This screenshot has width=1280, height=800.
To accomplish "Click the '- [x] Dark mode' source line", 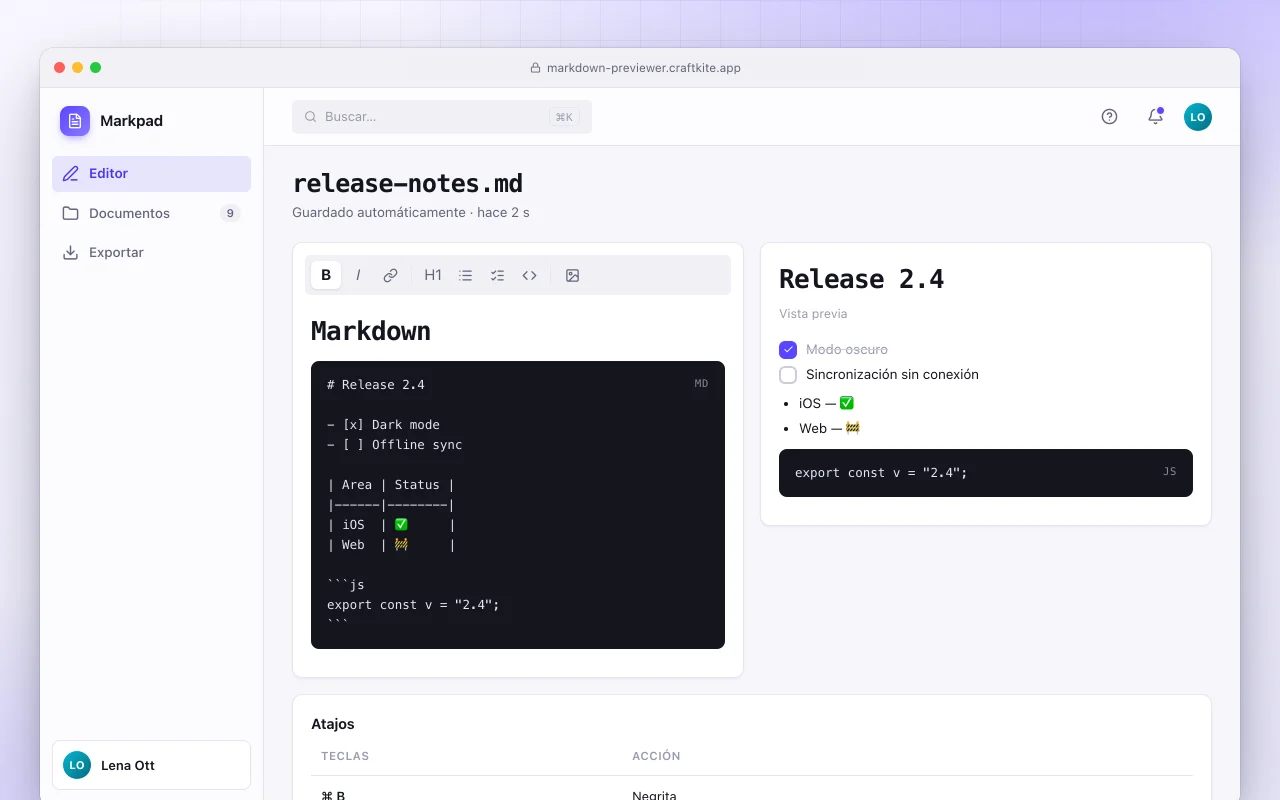I will pyautogui.click(x=383, y=425).
